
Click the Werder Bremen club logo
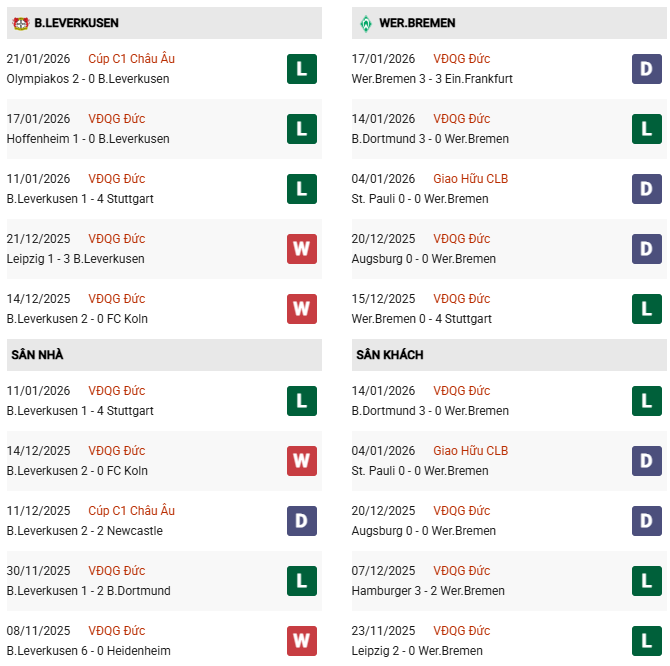(365, 22)
